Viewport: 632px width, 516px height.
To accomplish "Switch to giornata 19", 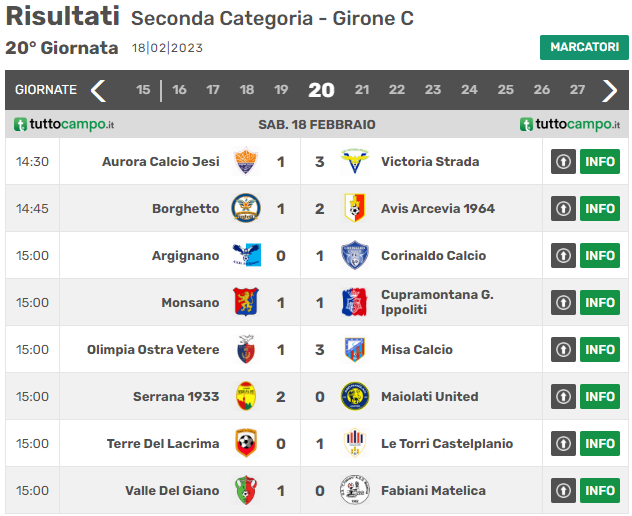I will [x=281, y=89].
